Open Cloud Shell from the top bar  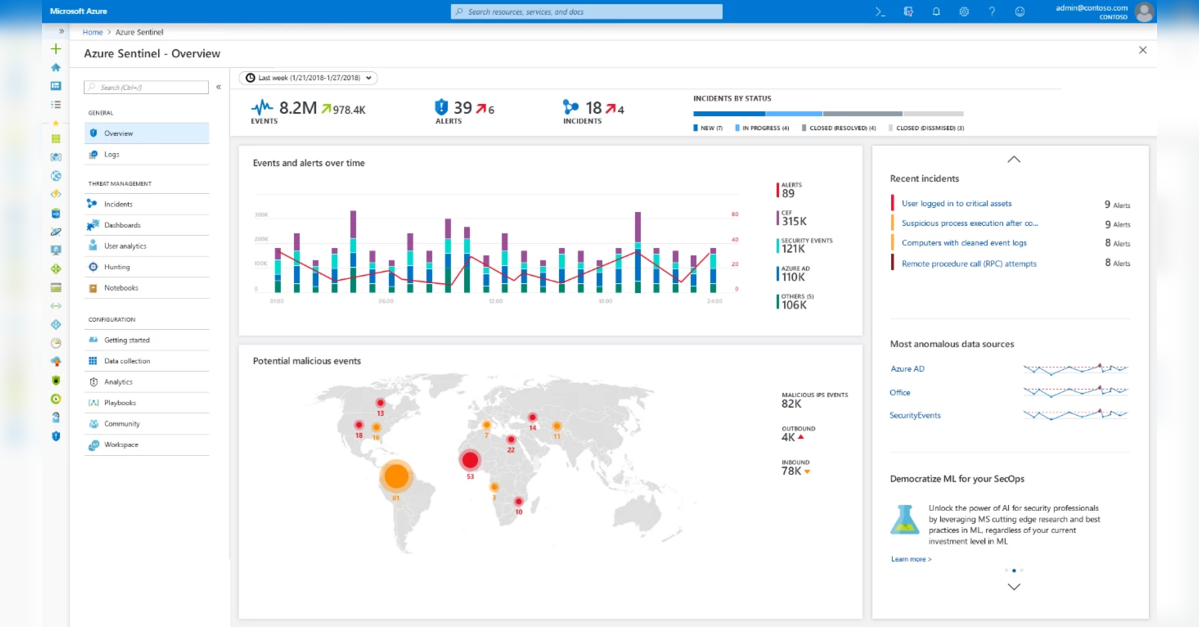(880, 12)
